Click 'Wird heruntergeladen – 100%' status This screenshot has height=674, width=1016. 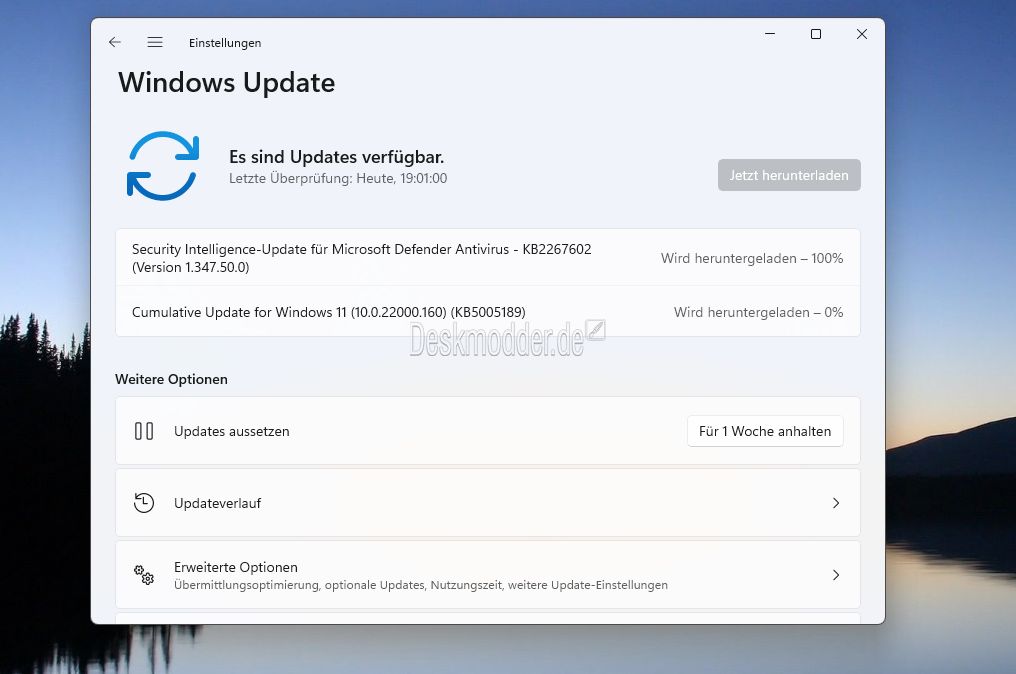pos(752,258)
